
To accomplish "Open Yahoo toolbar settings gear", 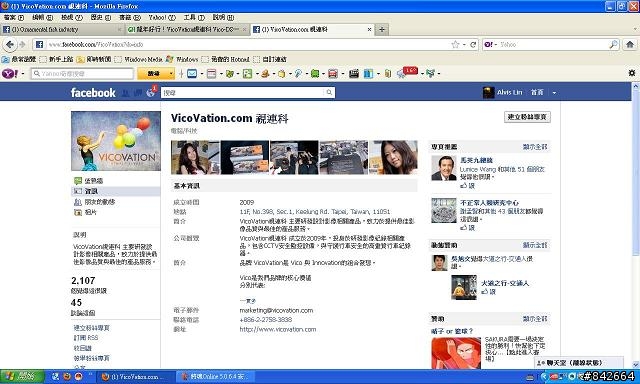I will pyautogui.click(x=631, y=73).
